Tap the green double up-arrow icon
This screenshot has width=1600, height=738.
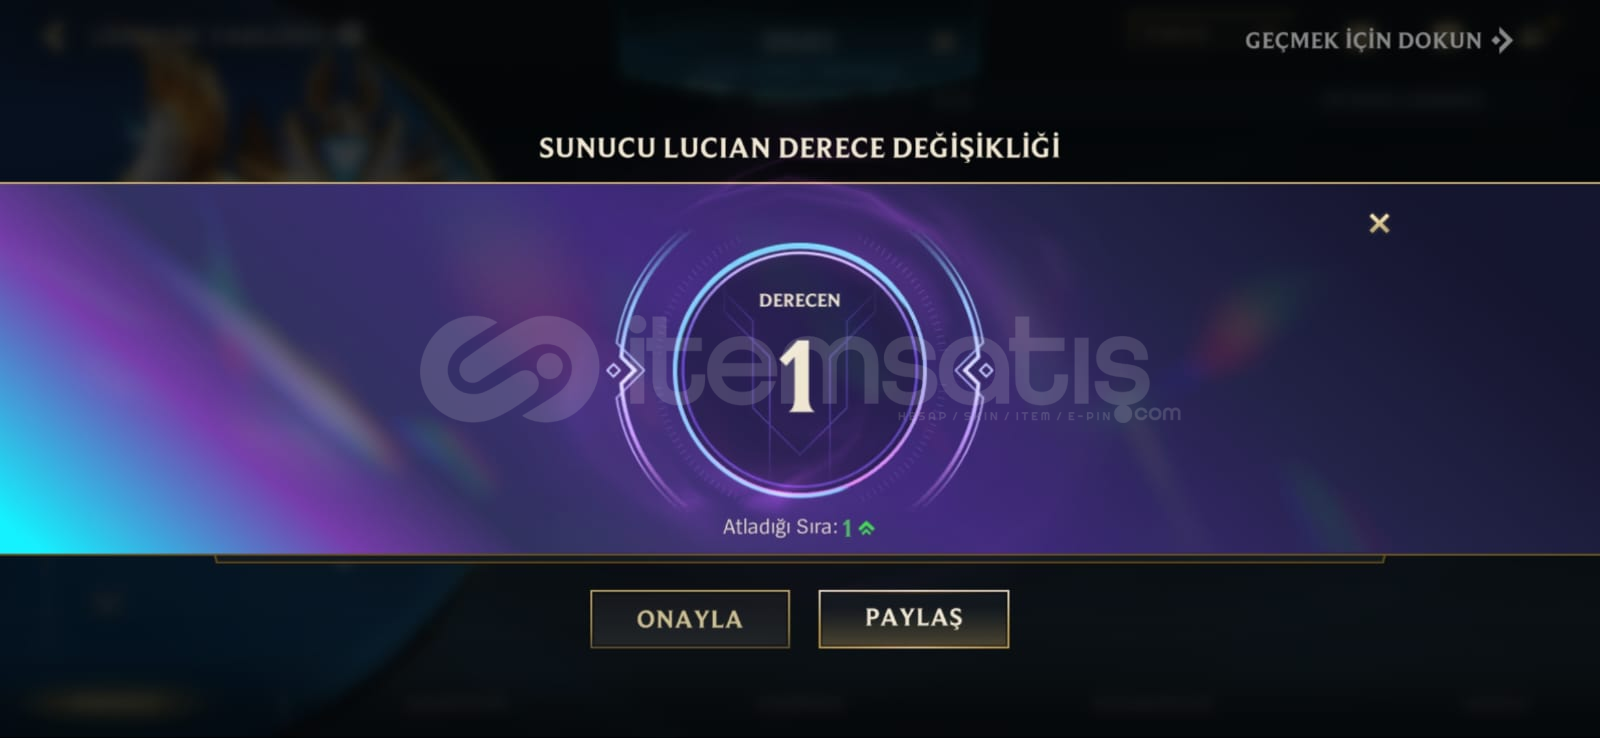(866, 528)
